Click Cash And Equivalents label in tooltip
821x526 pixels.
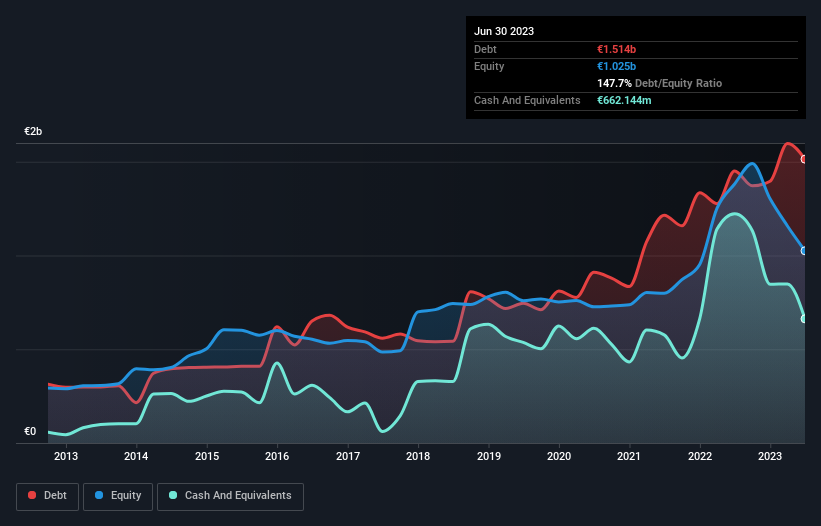[527, 100]
